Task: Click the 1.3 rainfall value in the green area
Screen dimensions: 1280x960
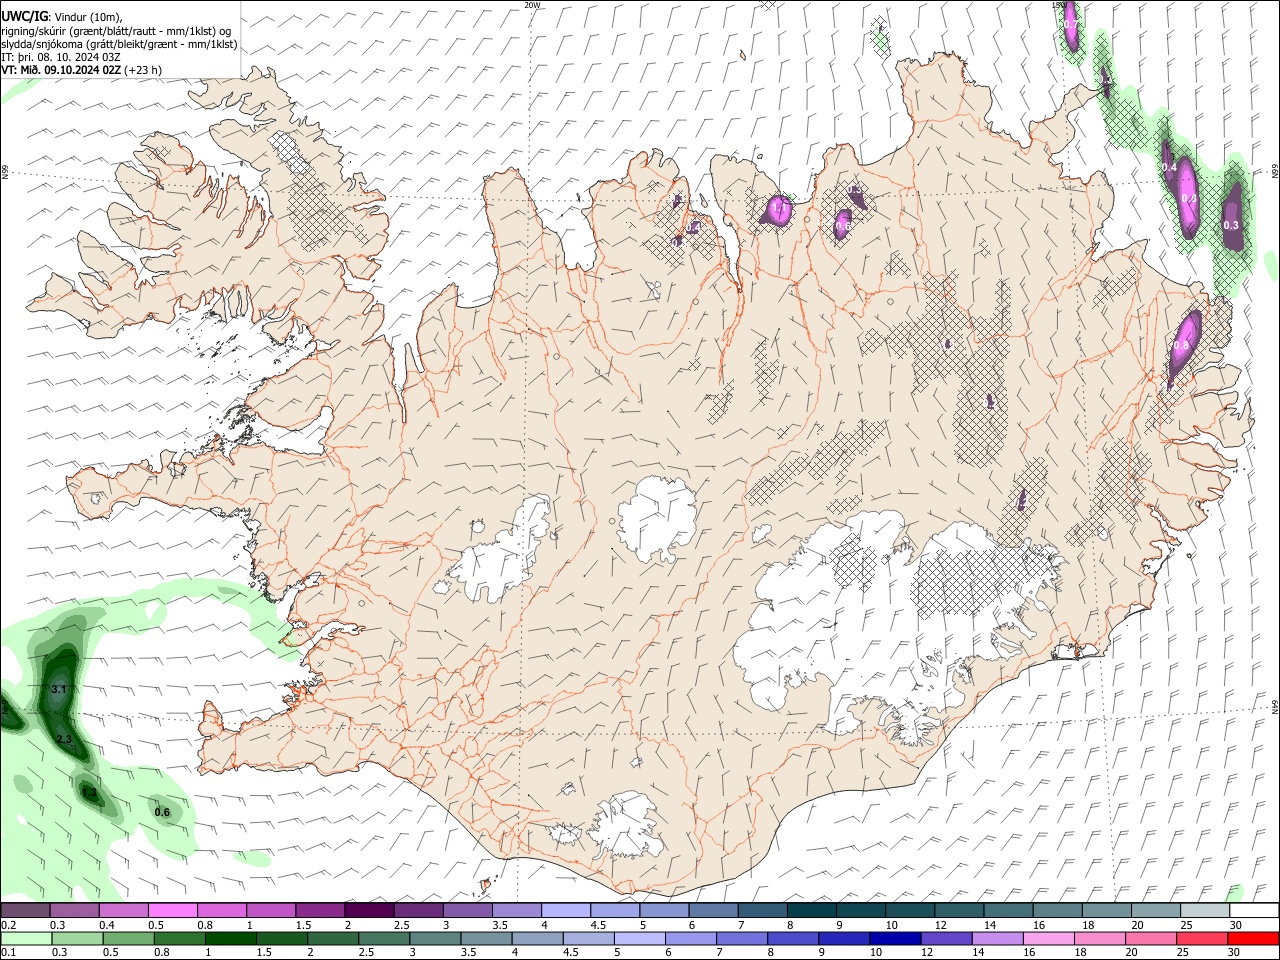Action: pos(90,792)
